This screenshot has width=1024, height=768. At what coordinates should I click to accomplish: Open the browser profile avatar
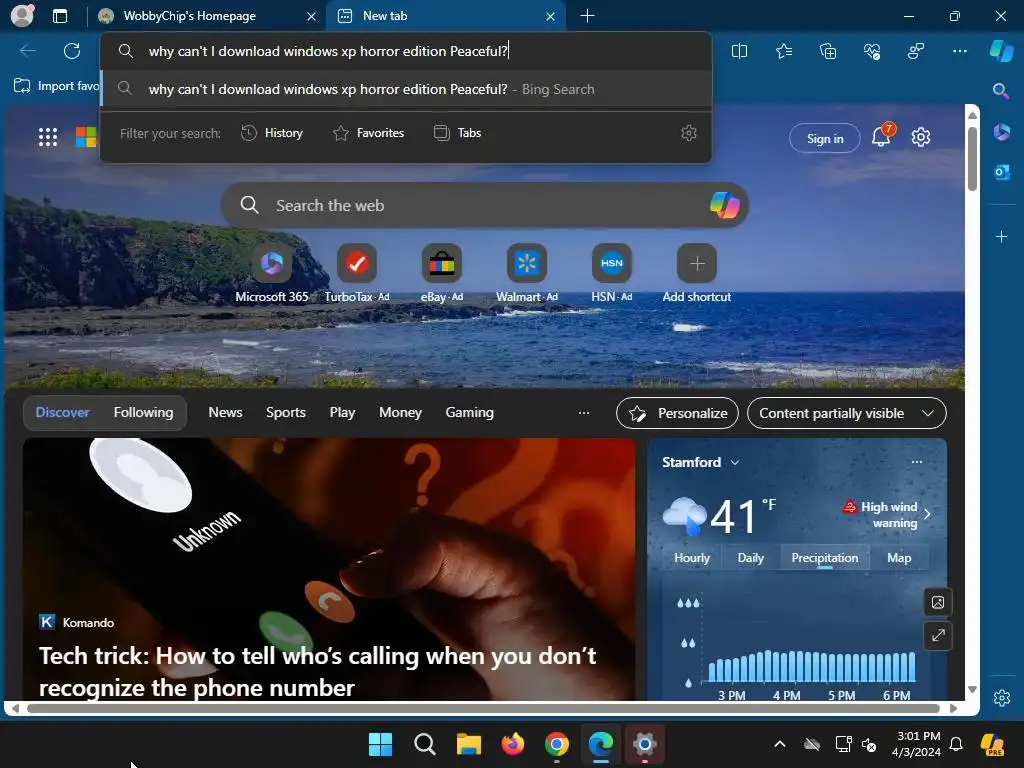coord(22,16)
